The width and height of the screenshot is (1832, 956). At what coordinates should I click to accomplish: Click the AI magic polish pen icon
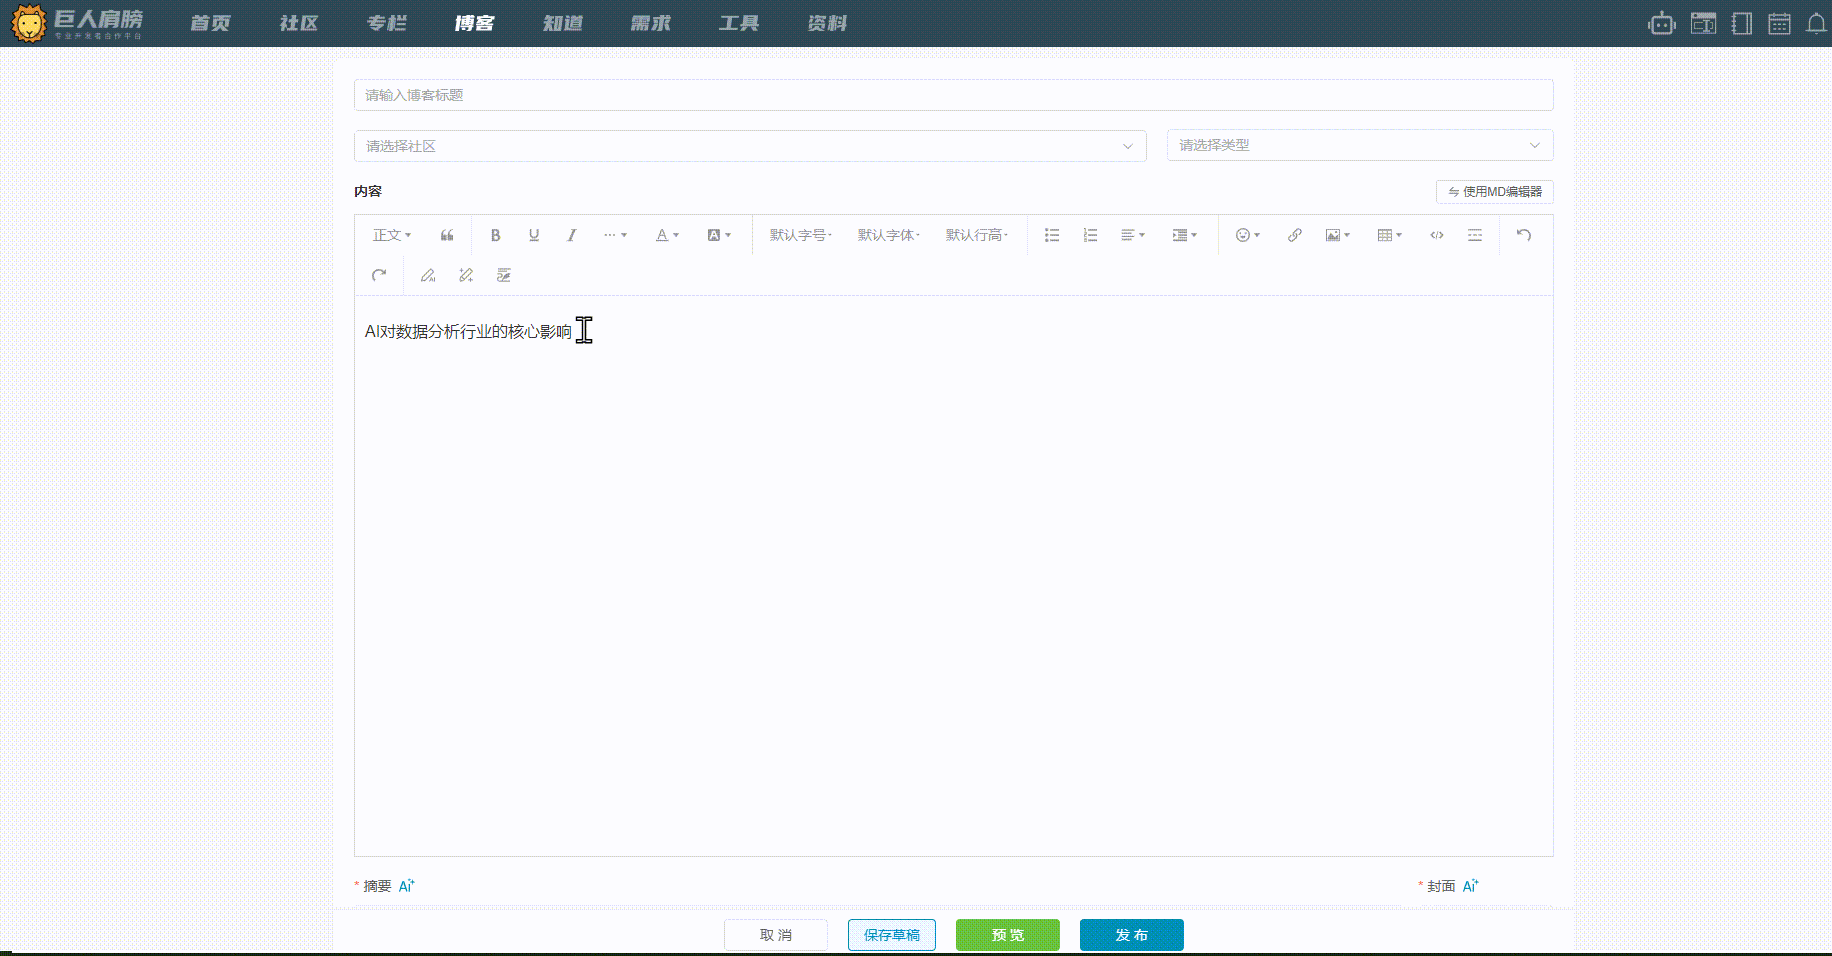coord(466,275)
